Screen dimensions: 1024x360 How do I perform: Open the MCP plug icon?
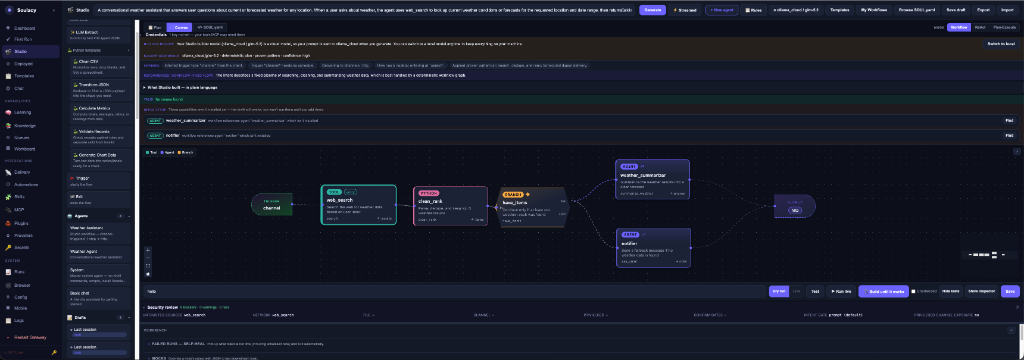[8, 210]
